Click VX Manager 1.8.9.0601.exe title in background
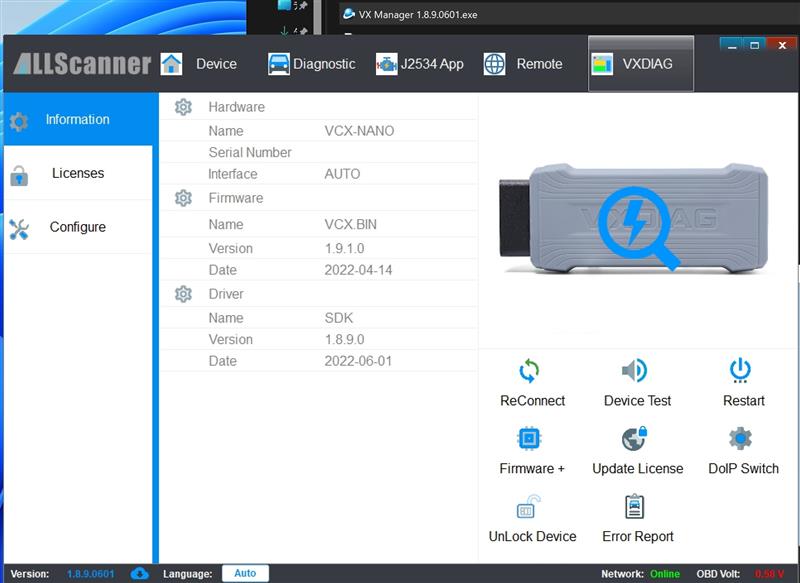This screenshot has width=800, height=583. pos(418,15)
